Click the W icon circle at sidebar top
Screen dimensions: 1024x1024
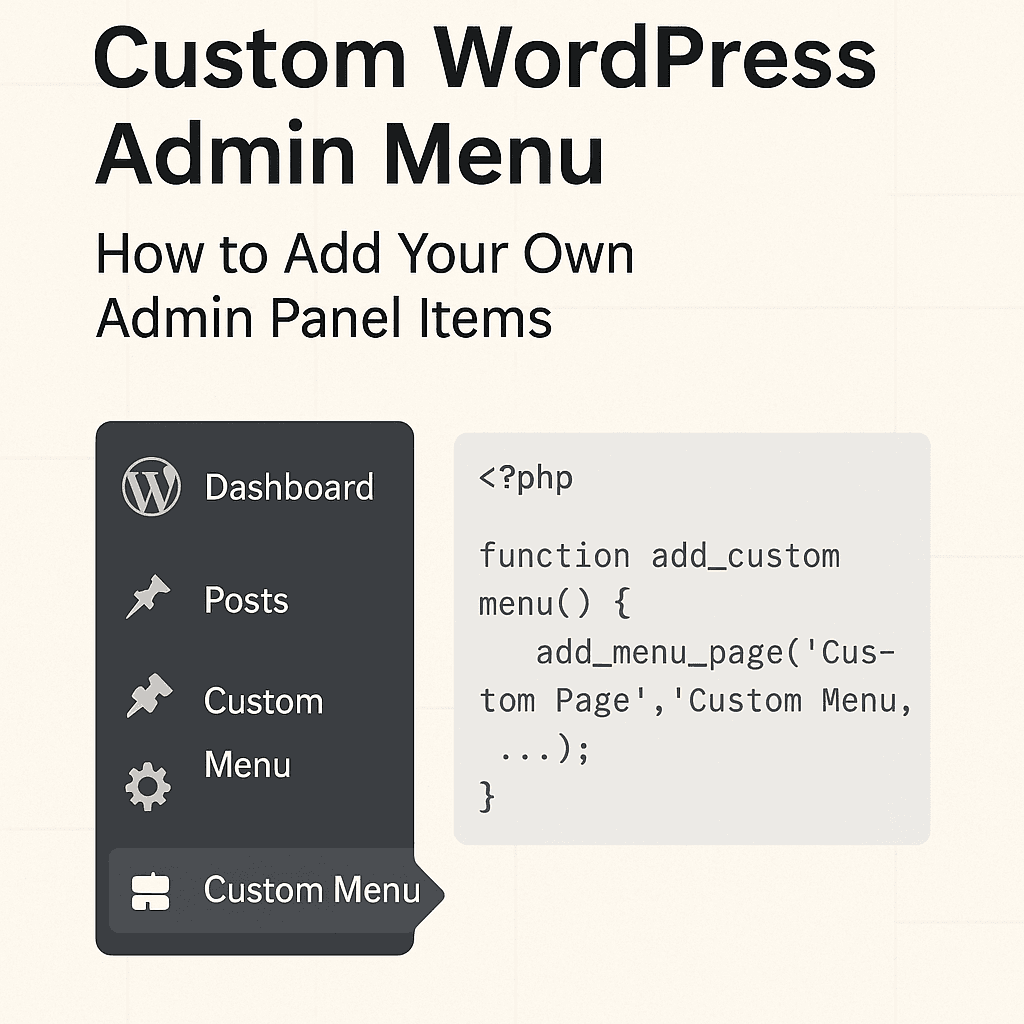coord(148,487)
